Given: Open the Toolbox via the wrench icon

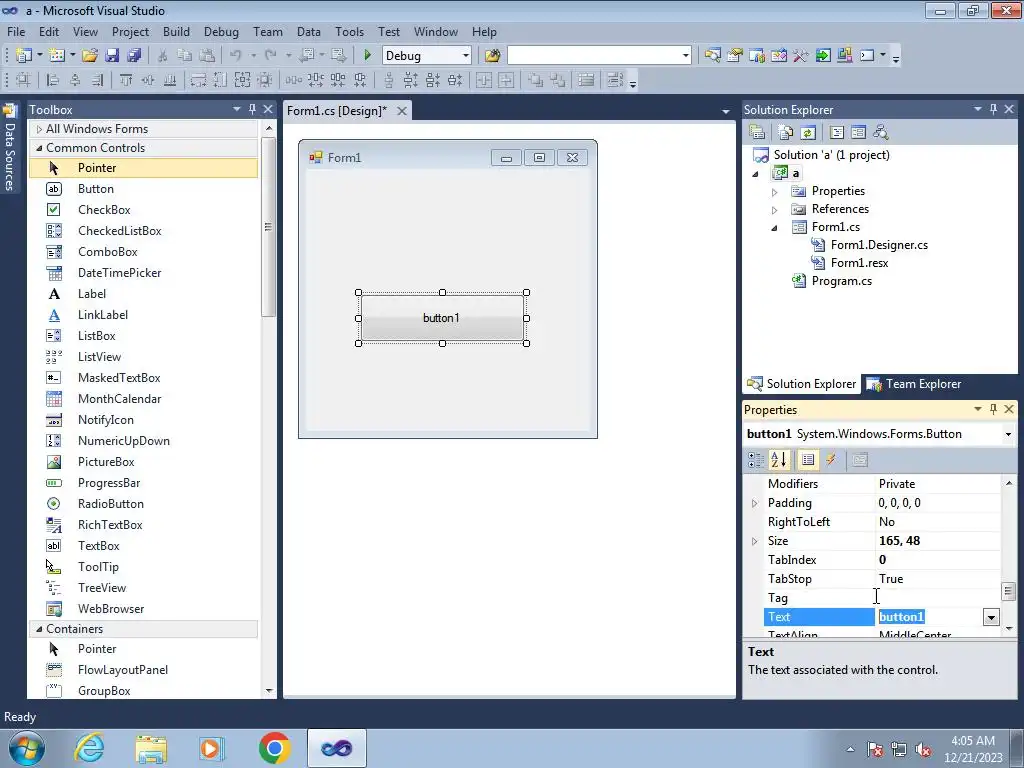Looking at the screenshot, I should click(801, 56).
